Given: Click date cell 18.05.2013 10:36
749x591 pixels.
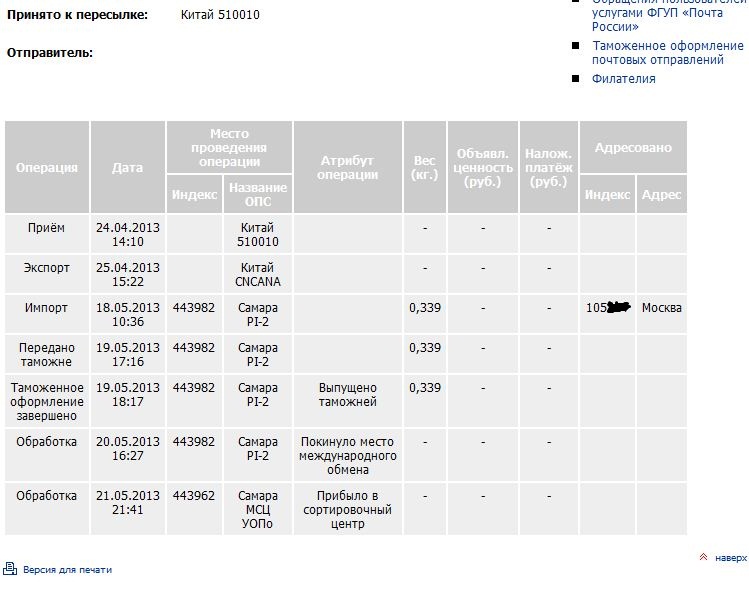Looking at the screenshot, I should click(x=128, y=314).
